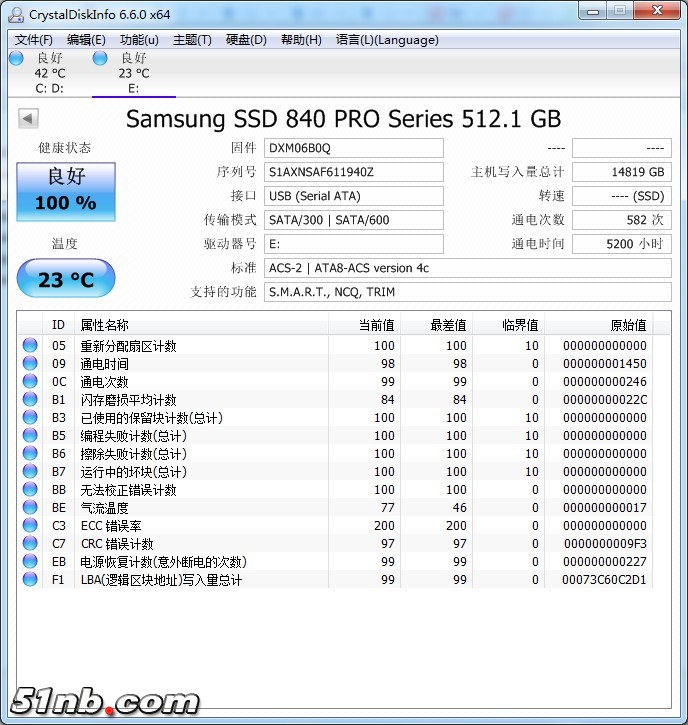Open the 编辑(E) menu
Screen dimensions: 688x725
(86, 40)
